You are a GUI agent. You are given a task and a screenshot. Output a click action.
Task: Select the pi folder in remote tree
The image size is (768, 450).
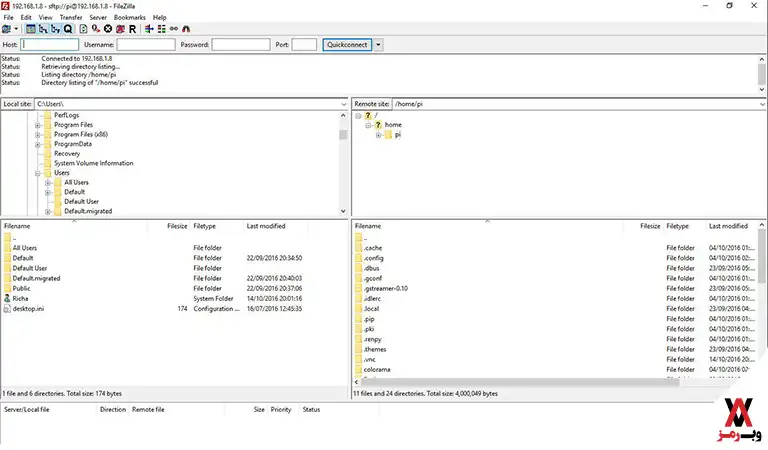[397, 135]
